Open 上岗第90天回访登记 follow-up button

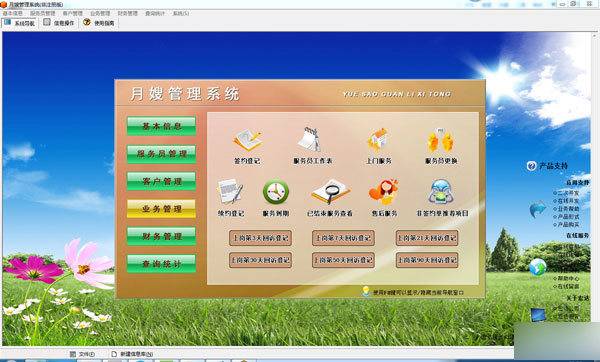(427, 260)
